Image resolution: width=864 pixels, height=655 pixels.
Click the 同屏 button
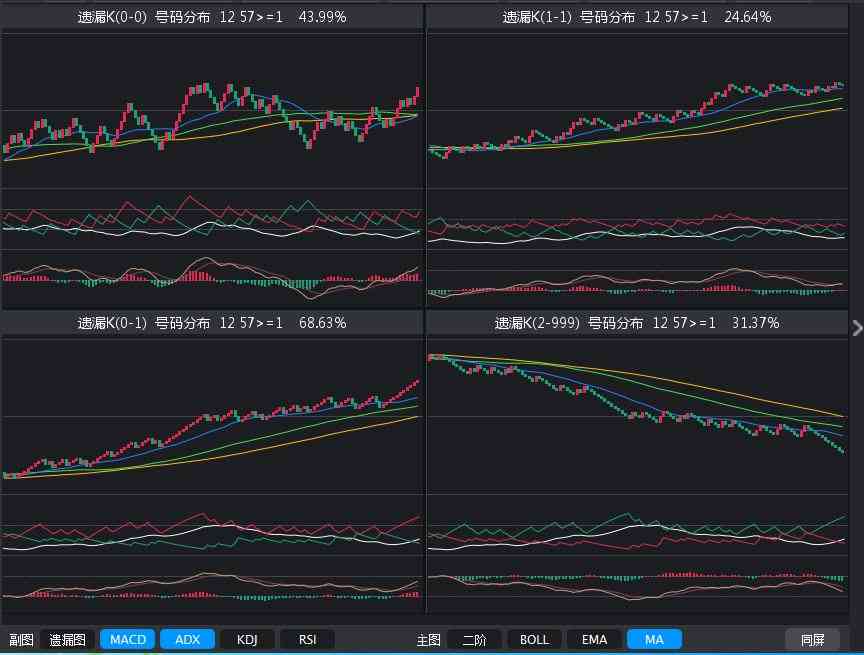click(x=812, y=640)
